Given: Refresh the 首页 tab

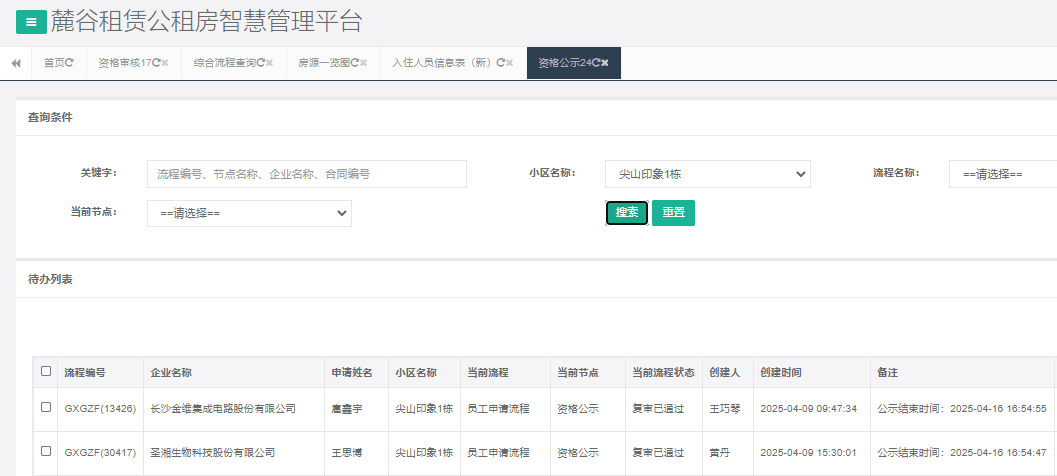Looking at the screenshot, I should pos(69,63).
